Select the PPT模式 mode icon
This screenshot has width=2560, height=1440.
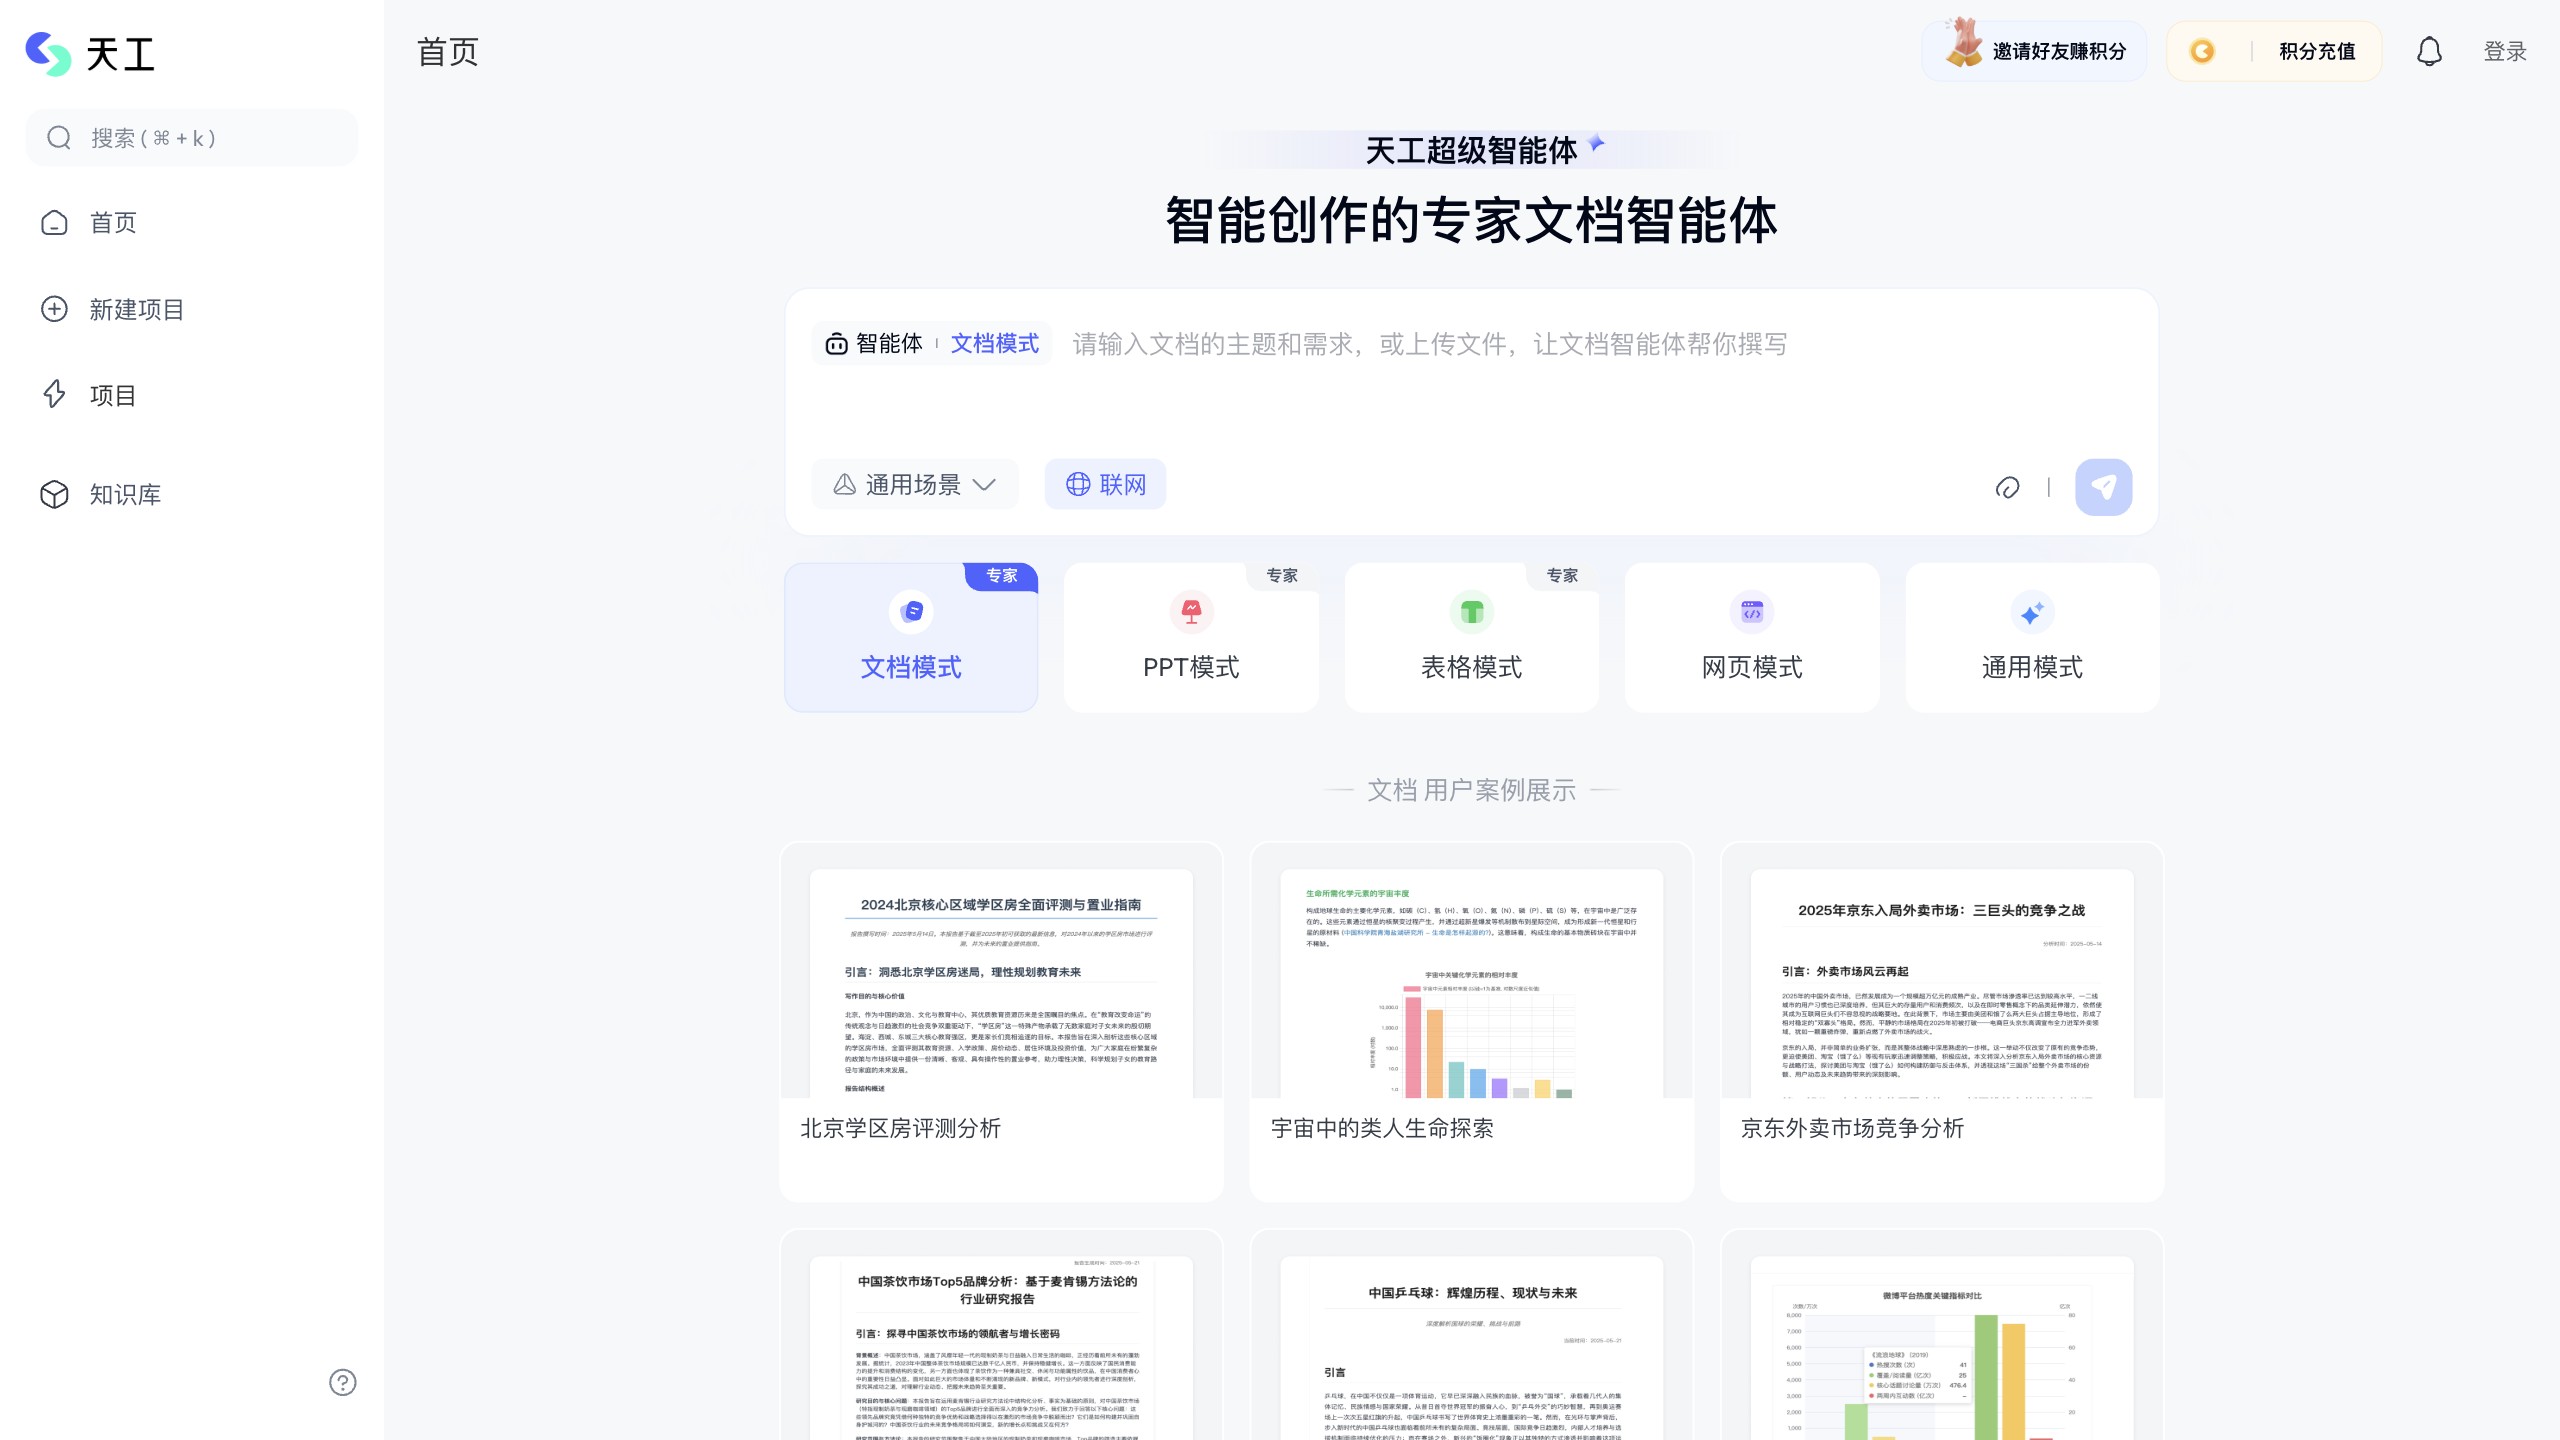pos(1191,612)
